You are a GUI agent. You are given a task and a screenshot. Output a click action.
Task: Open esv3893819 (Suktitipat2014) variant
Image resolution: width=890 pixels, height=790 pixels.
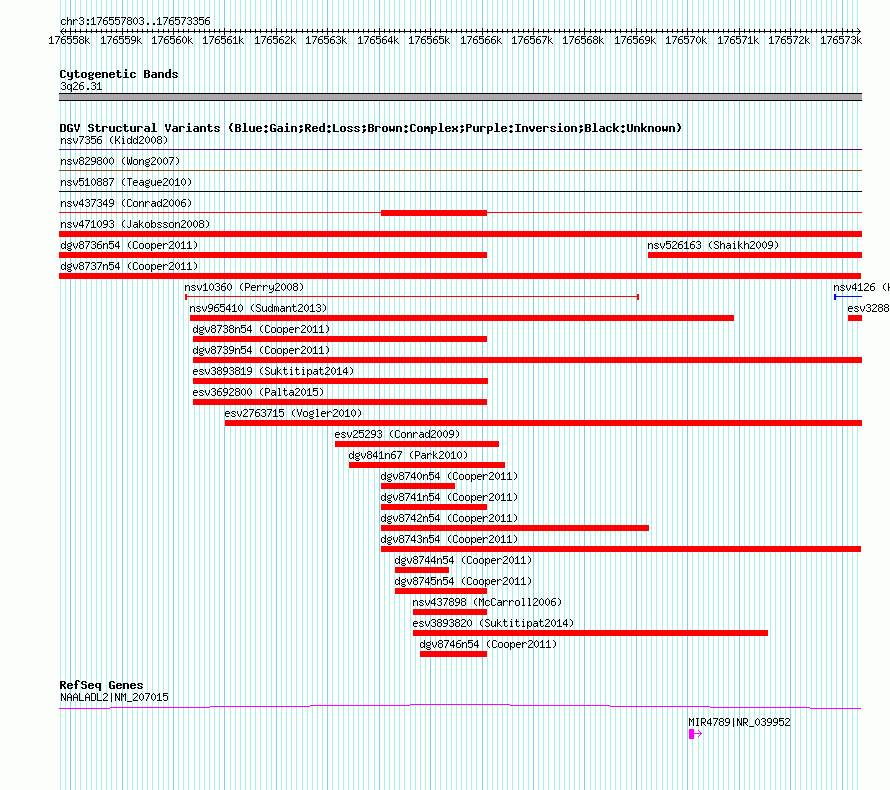click(x=273, y=371)
